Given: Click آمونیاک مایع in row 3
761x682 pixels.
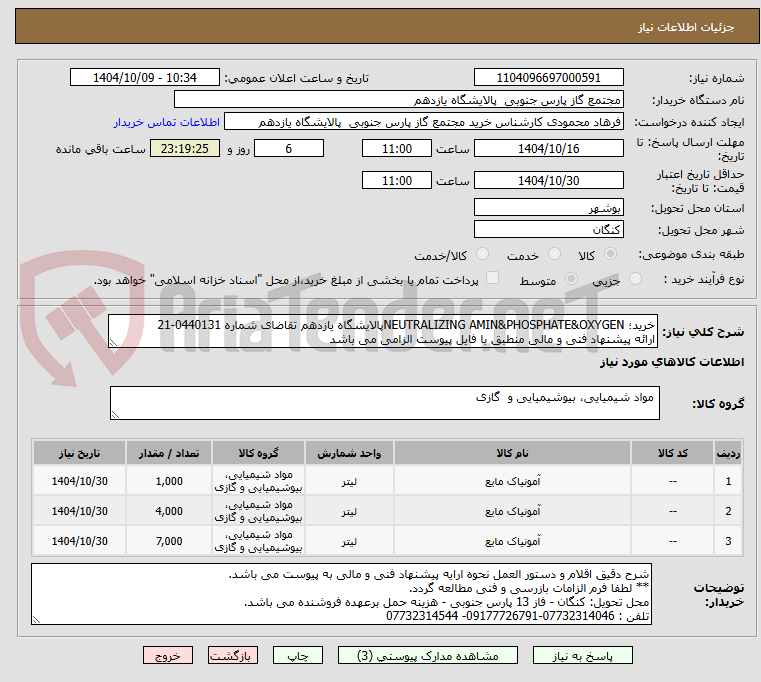Looking at the screenshot, I should tap(513, 541).
